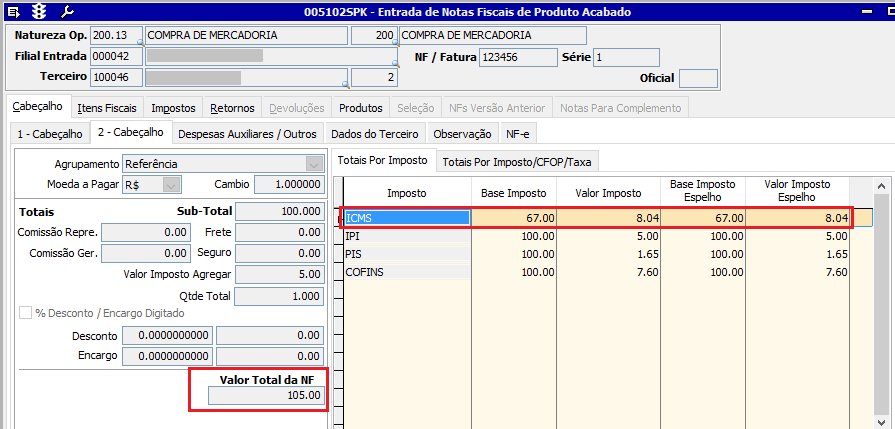Open lookup magnifier beside the 200 code field

coord(394,43)
